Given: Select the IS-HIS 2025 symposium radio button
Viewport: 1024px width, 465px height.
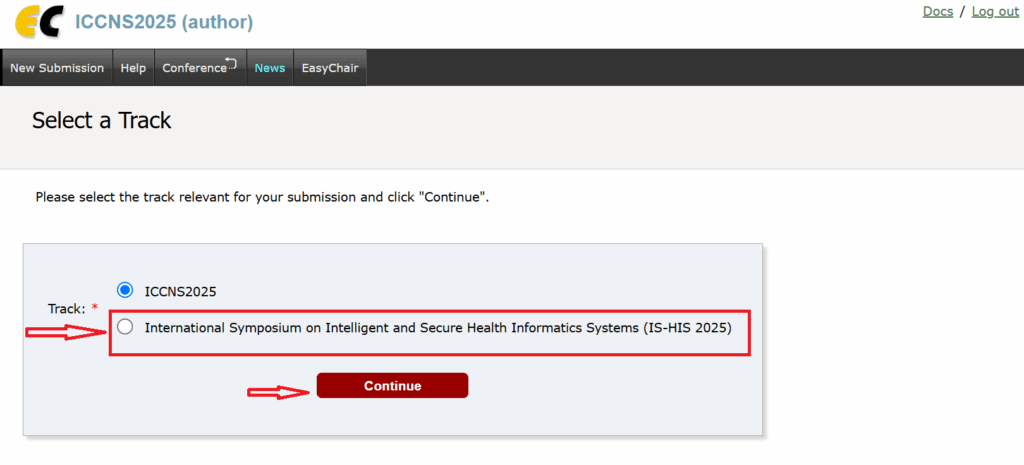Looking at the screenshot, I should (125, 327).
